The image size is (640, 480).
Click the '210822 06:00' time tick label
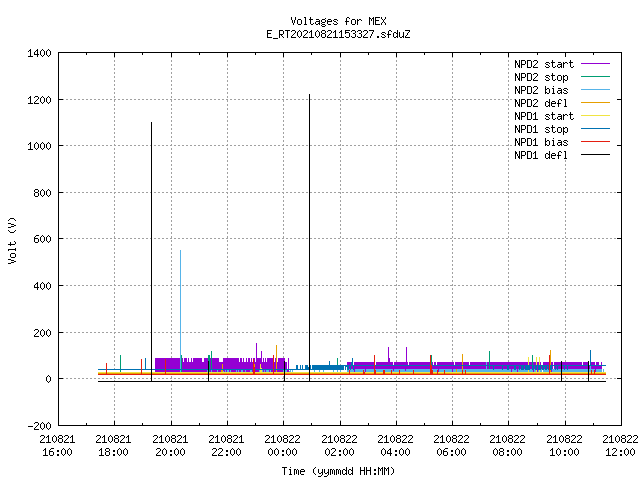pos(452,446)
